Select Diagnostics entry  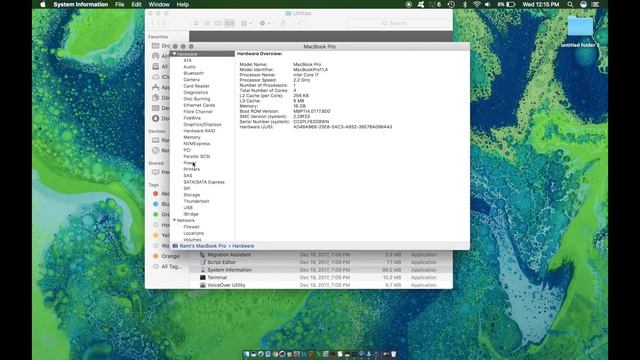196,92
